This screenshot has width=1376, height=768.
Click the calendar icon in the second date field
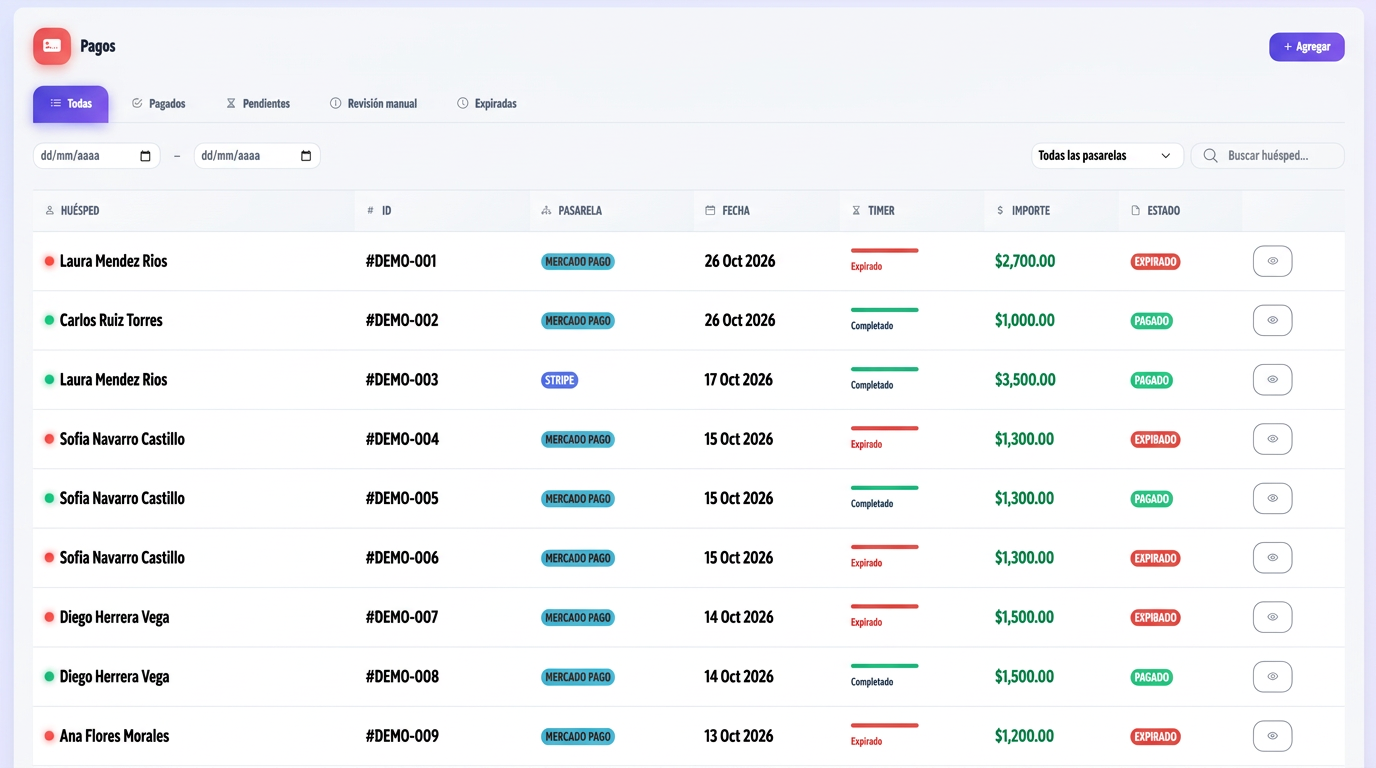click(306, 156)
